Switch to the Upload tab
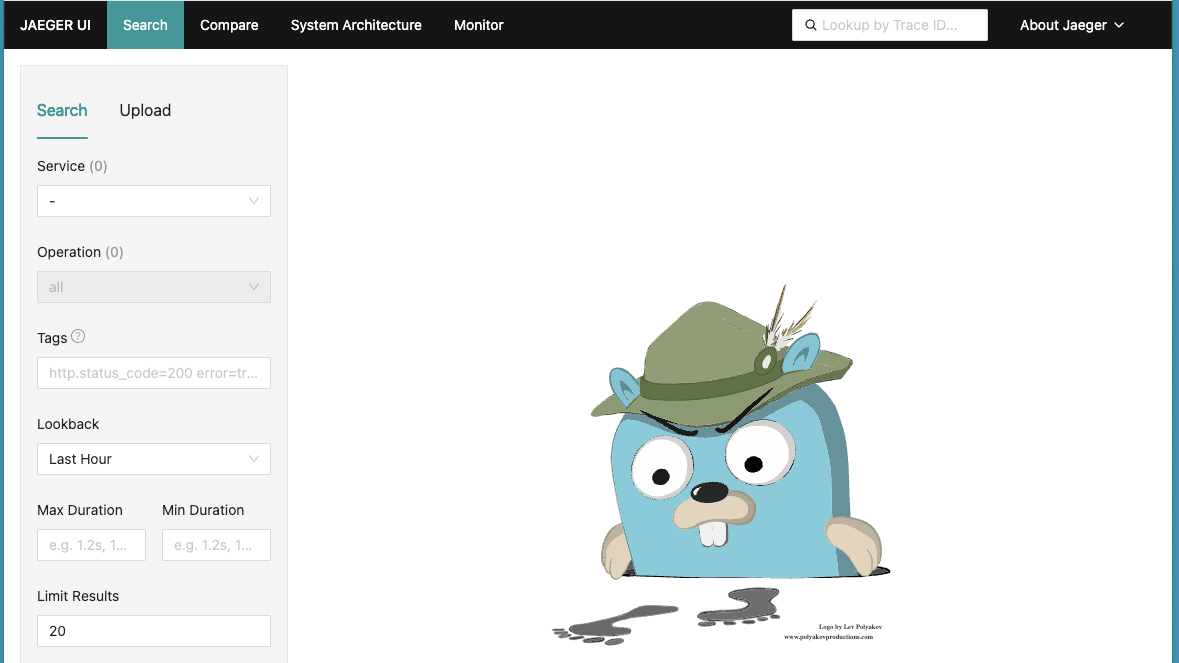 [145, 110]
